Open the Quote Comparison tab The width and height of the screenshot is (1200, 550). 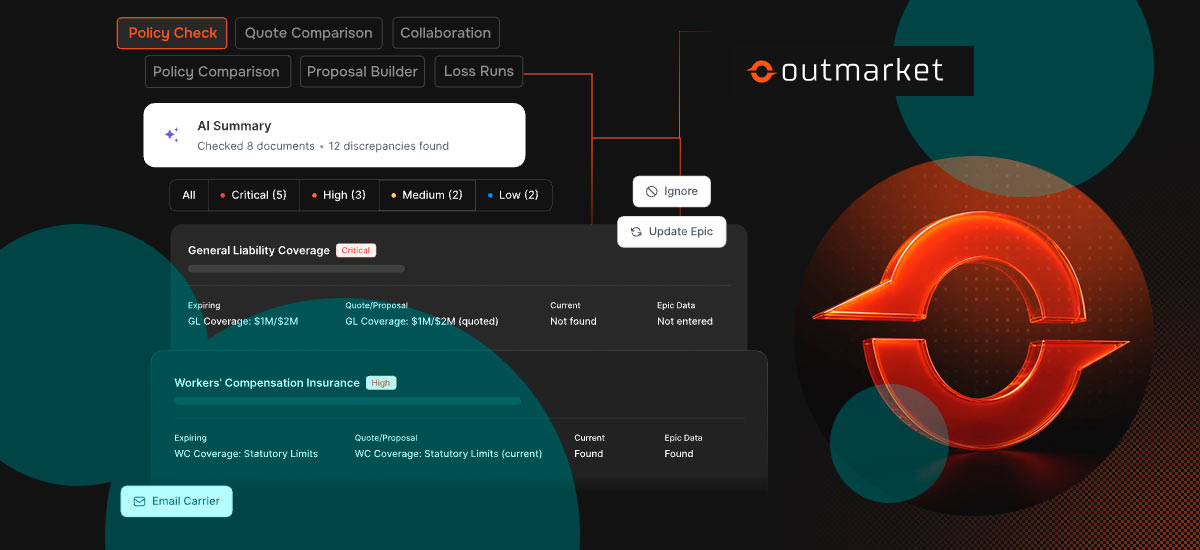tap(308, 33)
